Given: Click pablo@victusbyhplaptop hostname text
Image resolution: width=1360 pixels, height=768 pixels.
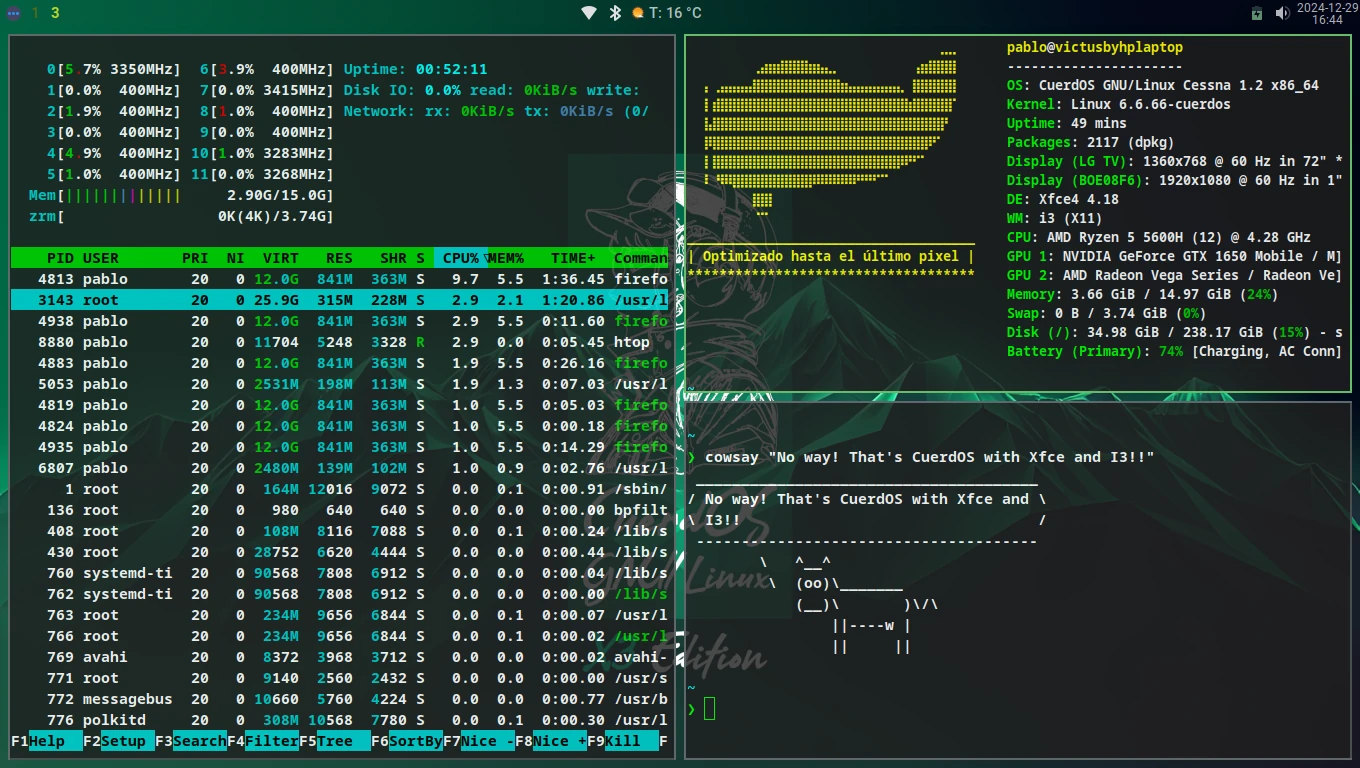Looking at the screenshot, I should (1095, 47).
